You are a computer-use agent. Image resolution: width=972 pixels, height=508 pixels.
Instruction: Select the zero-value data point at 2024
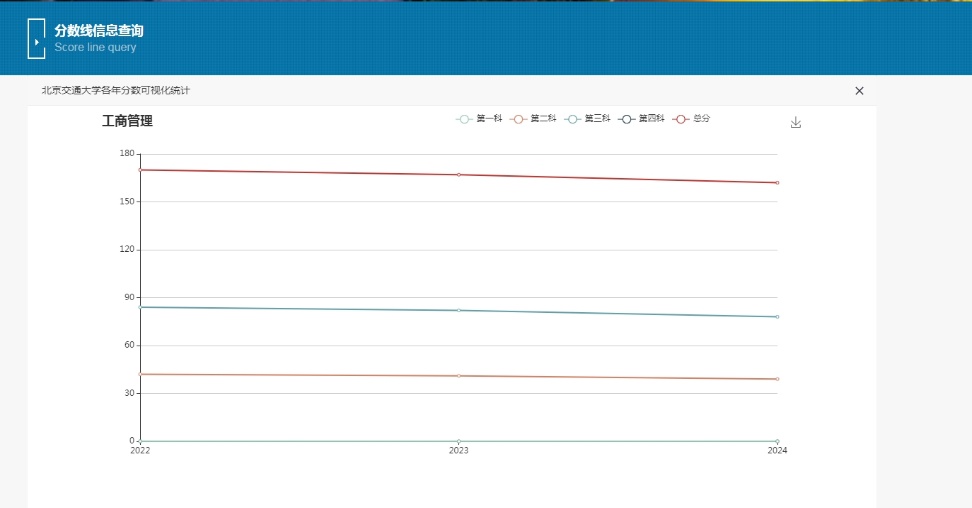(777, 441)
